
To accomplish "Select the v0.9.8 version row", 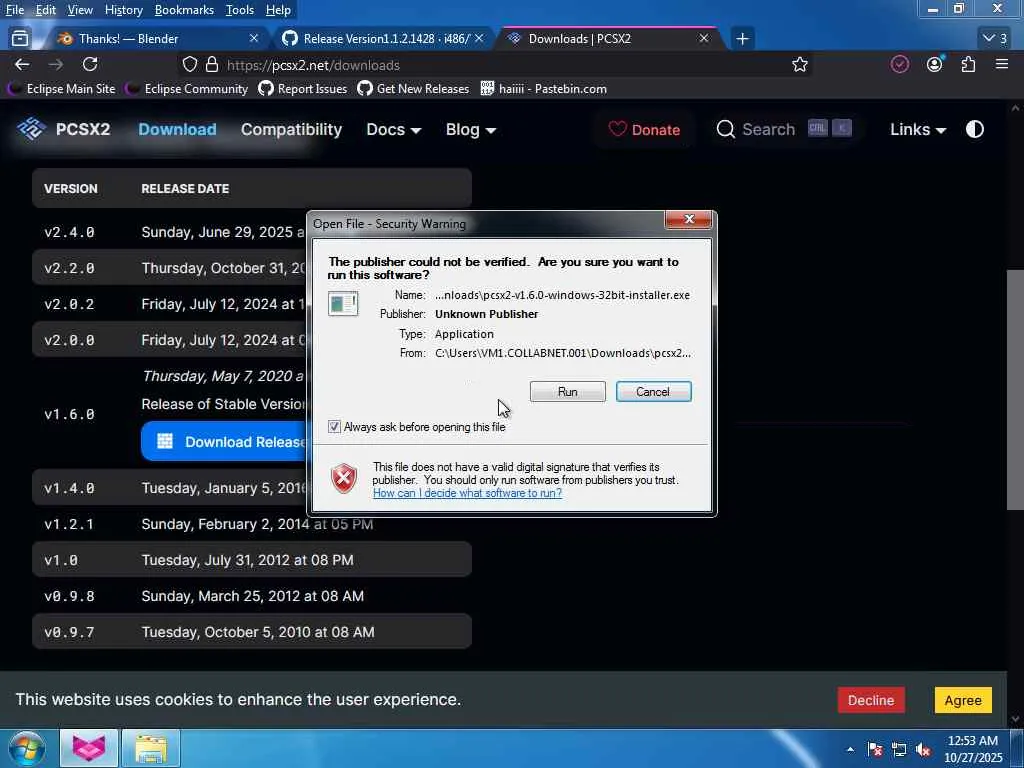I will pyautogui.click(x=251, y=596).
